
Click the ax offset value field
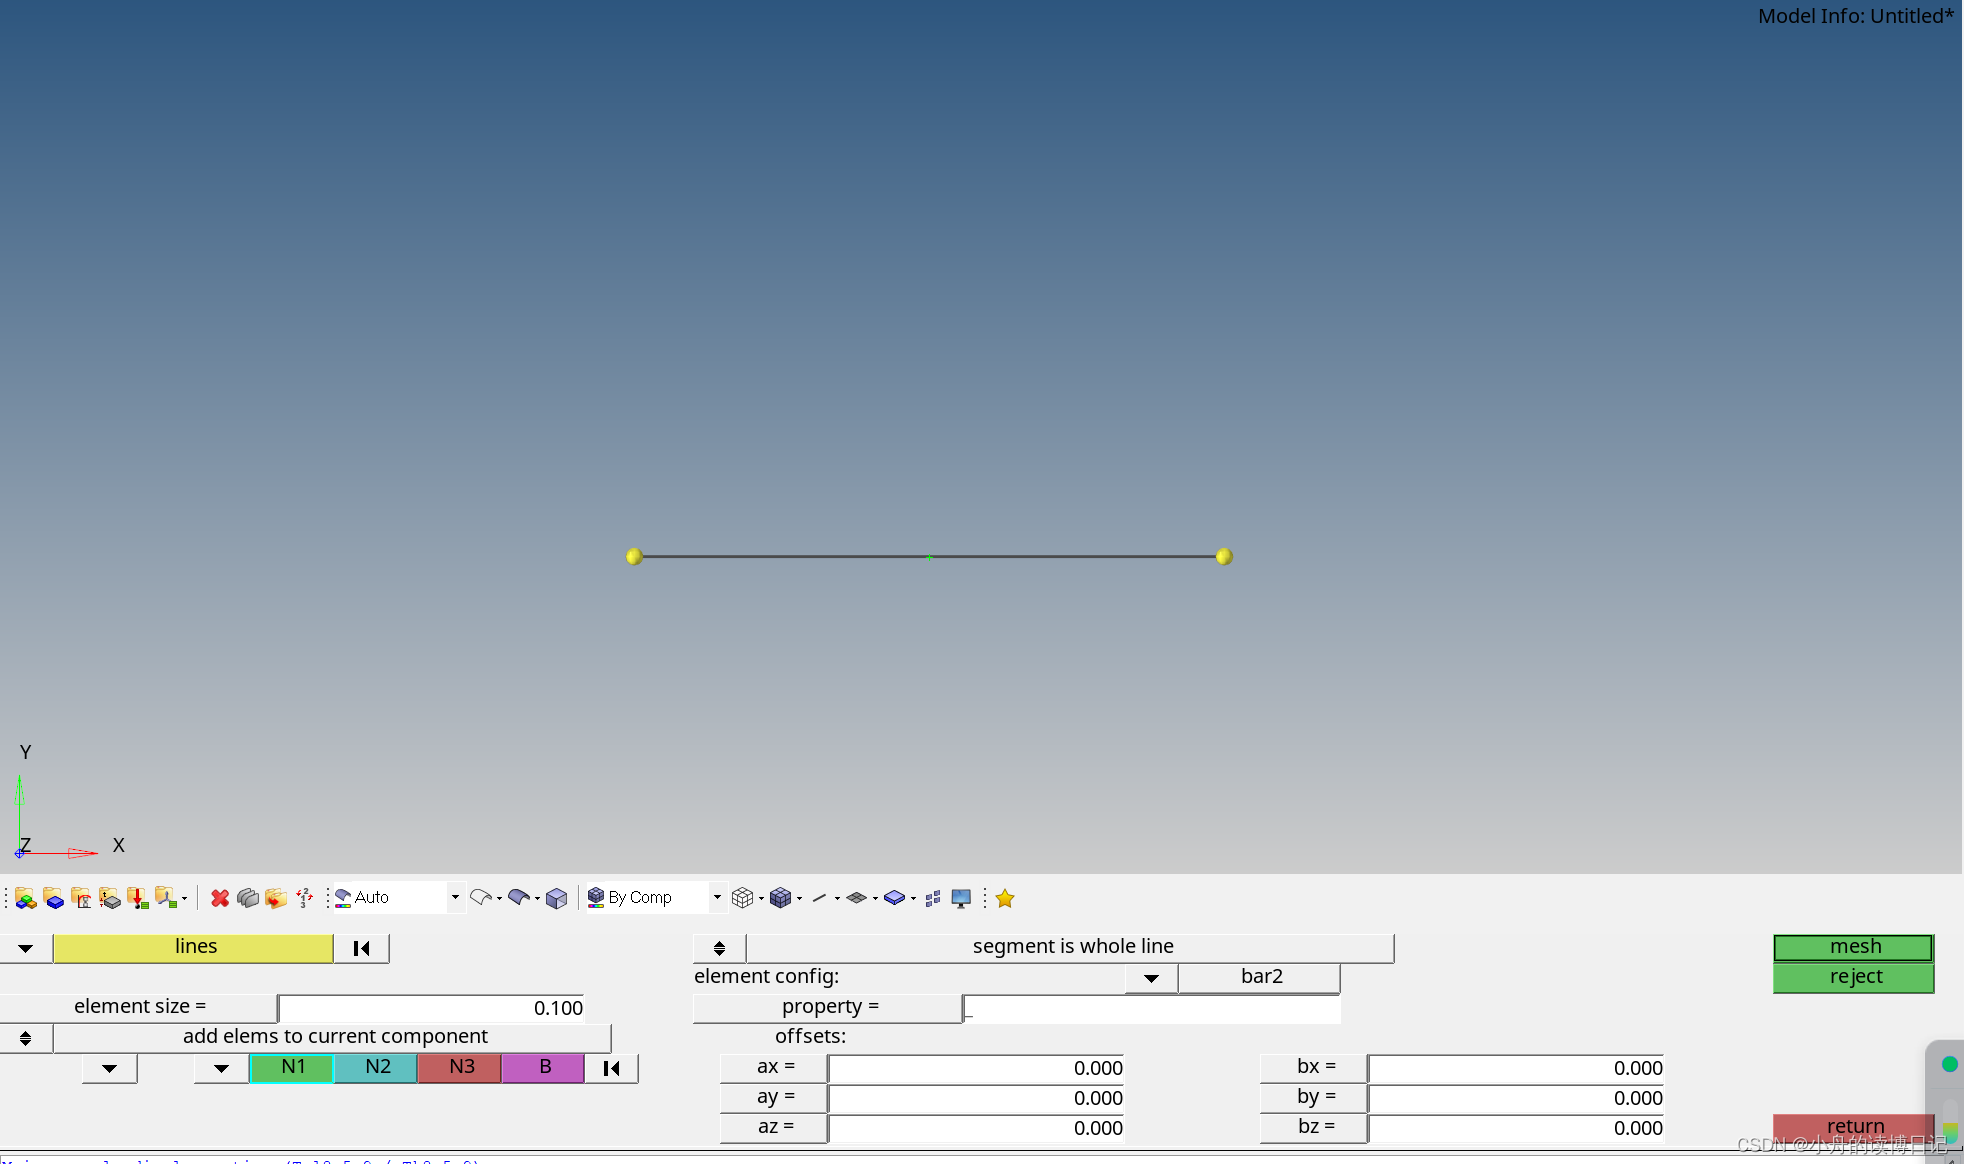click(976, 1067)
